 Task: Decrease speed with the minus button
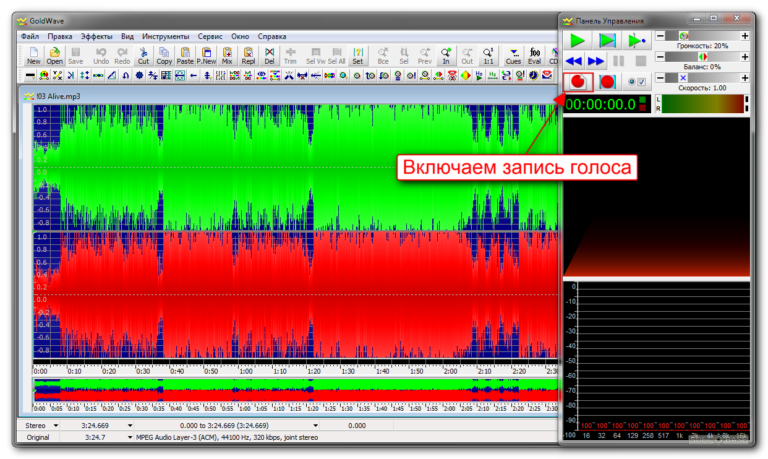(x=660, y=77)
